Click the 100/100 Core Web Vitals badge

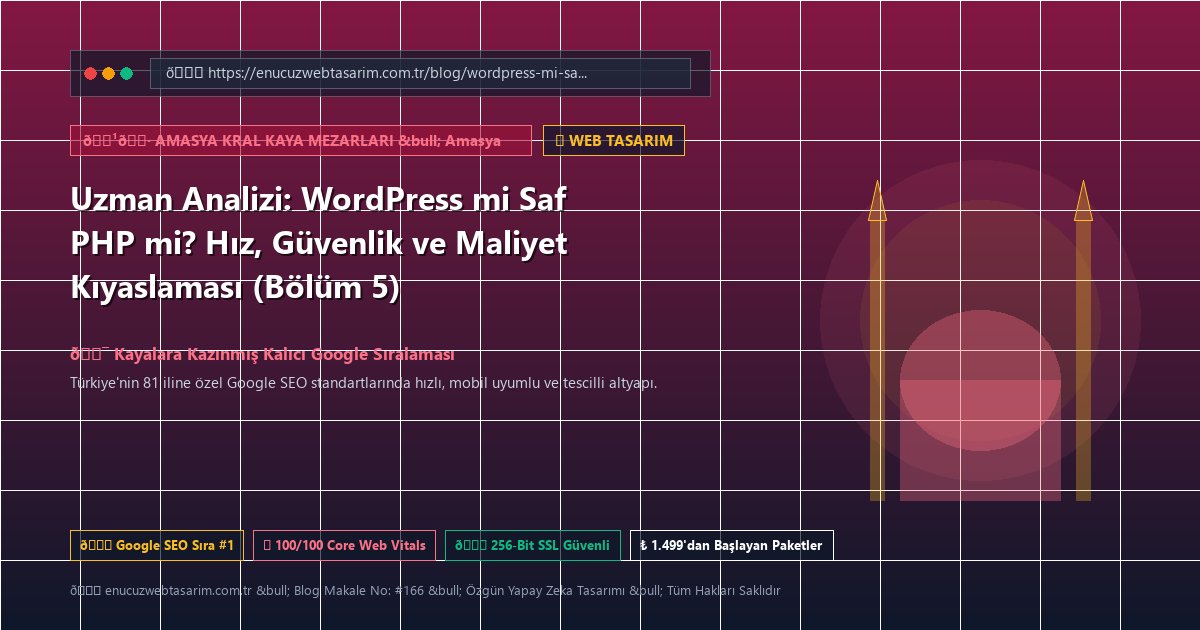pyautogui.click(x=344, y=545)
